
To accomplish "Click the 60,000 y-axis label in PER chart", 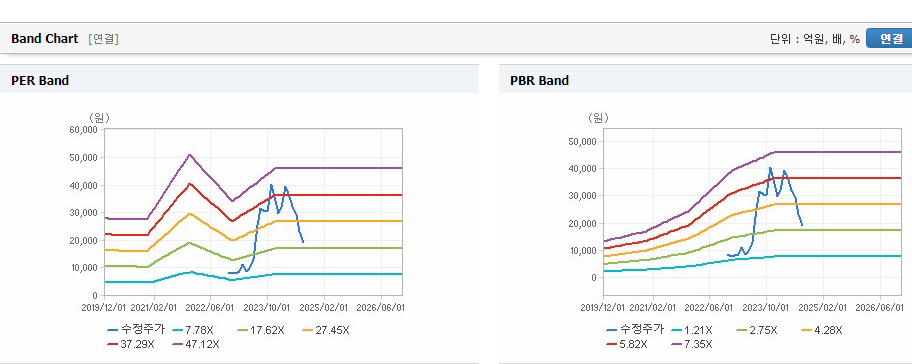I will (x=84, y=130).
